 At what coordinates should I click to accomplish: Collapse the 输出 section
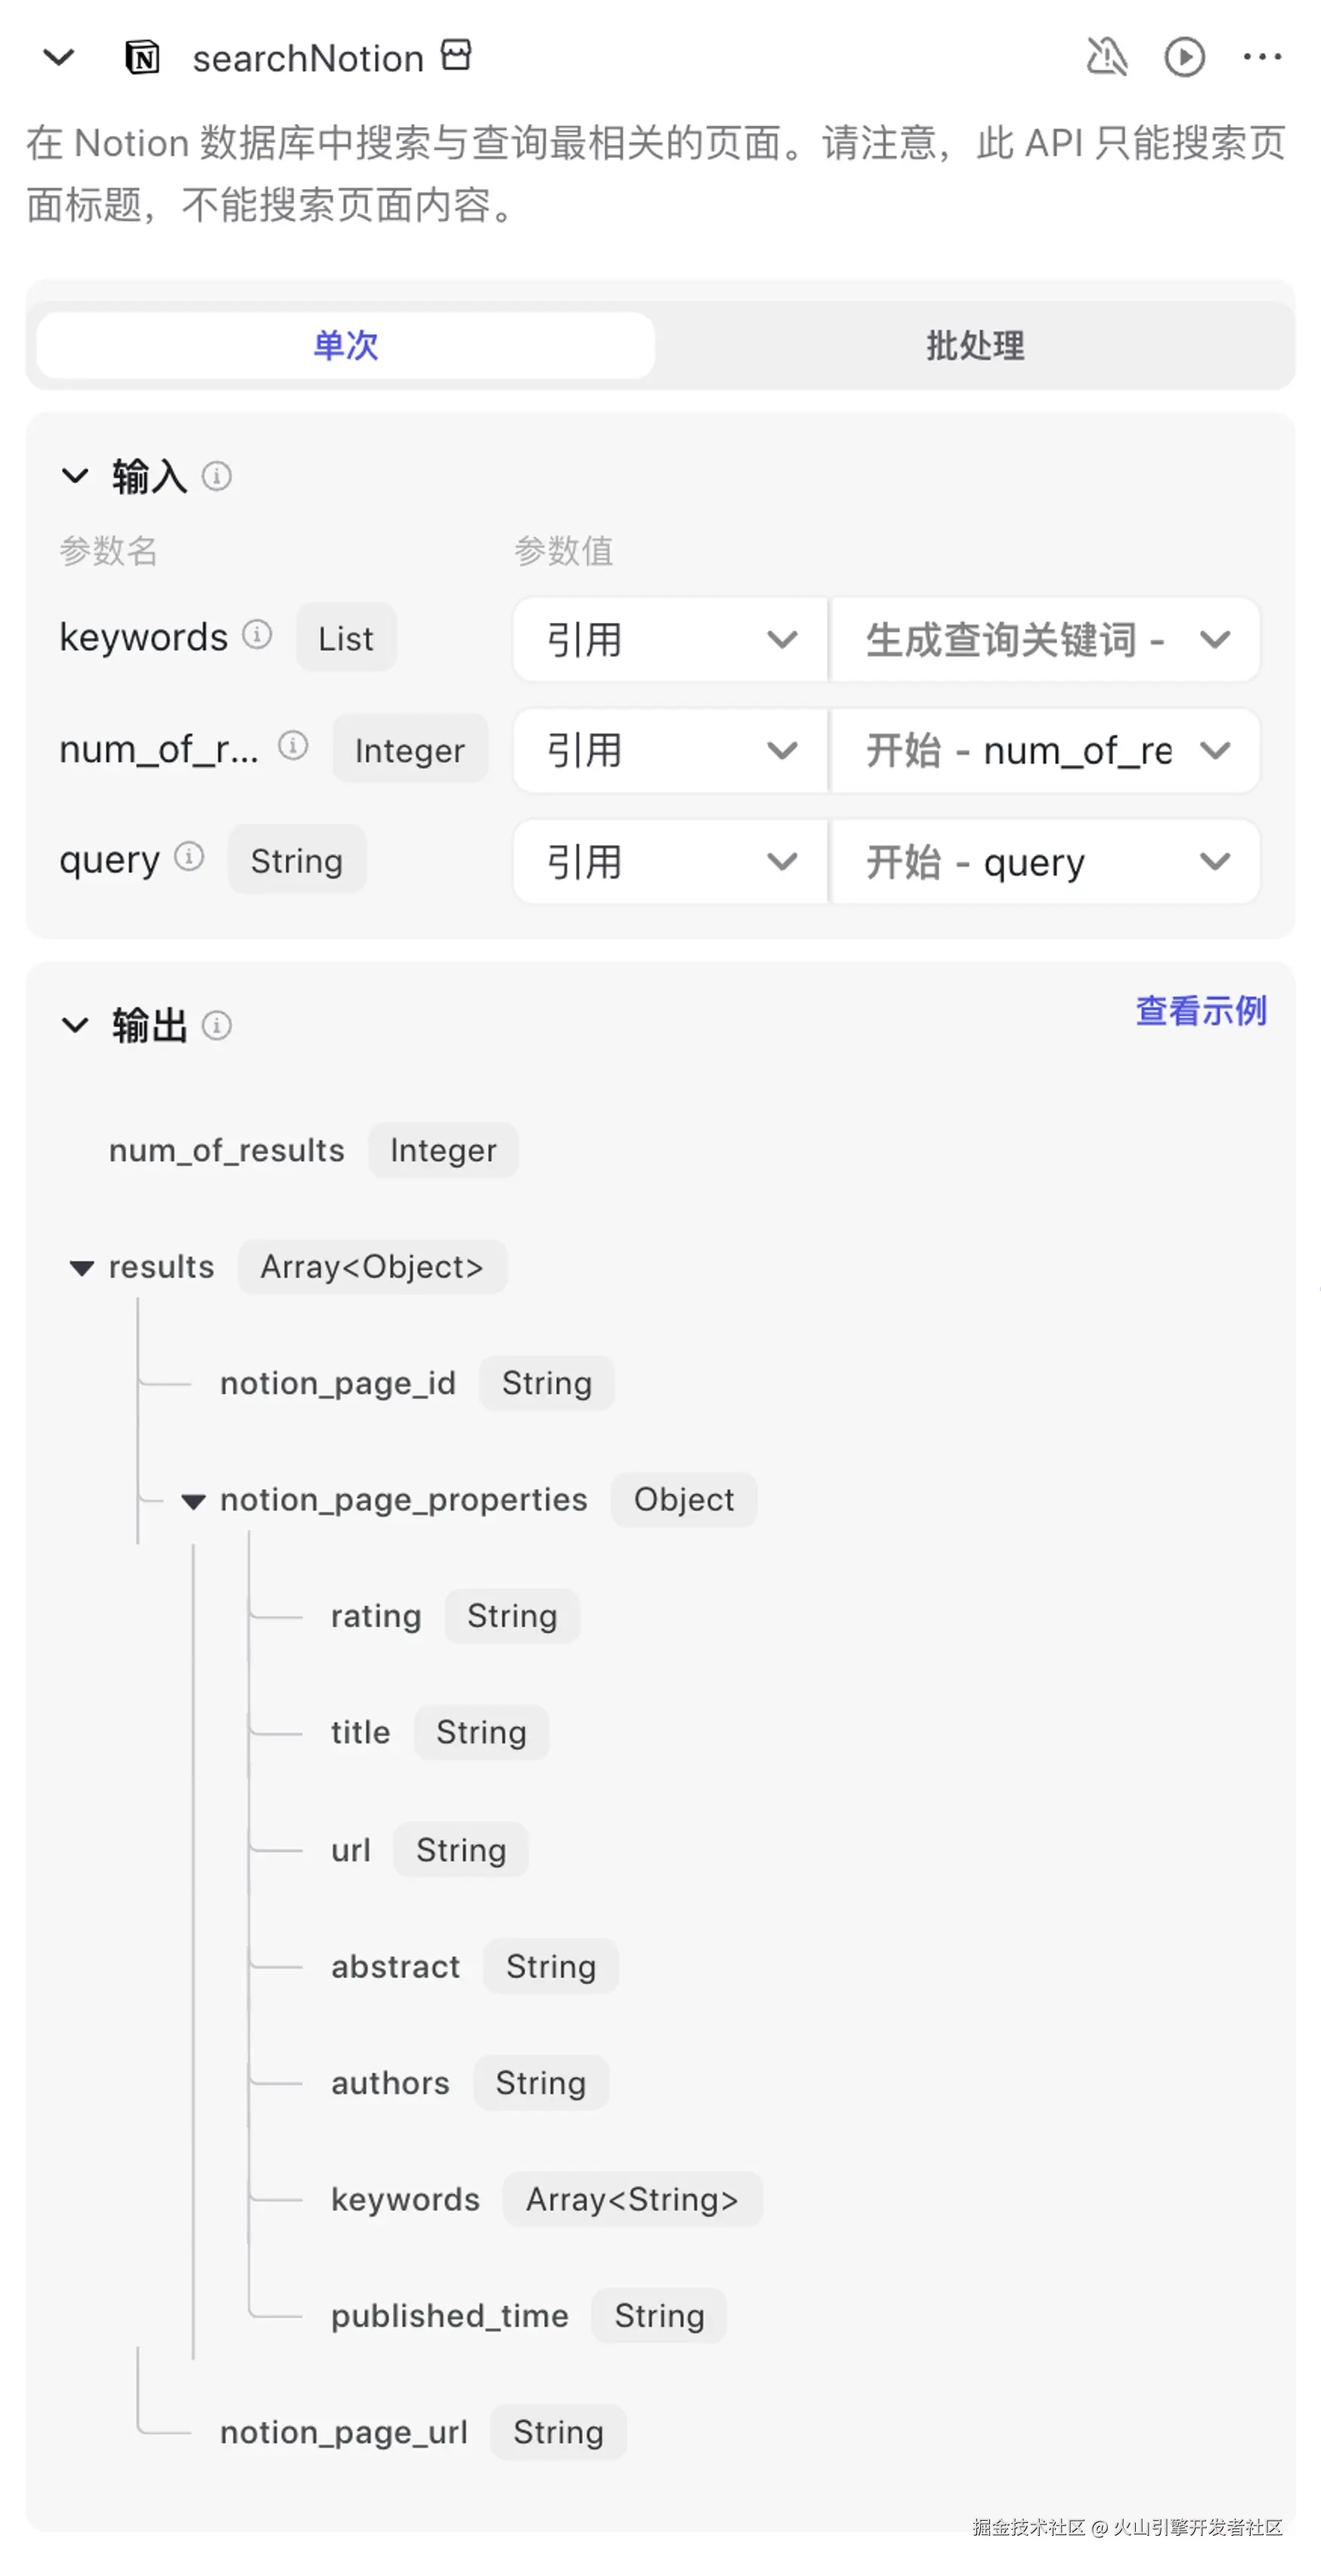point(75,1025)
